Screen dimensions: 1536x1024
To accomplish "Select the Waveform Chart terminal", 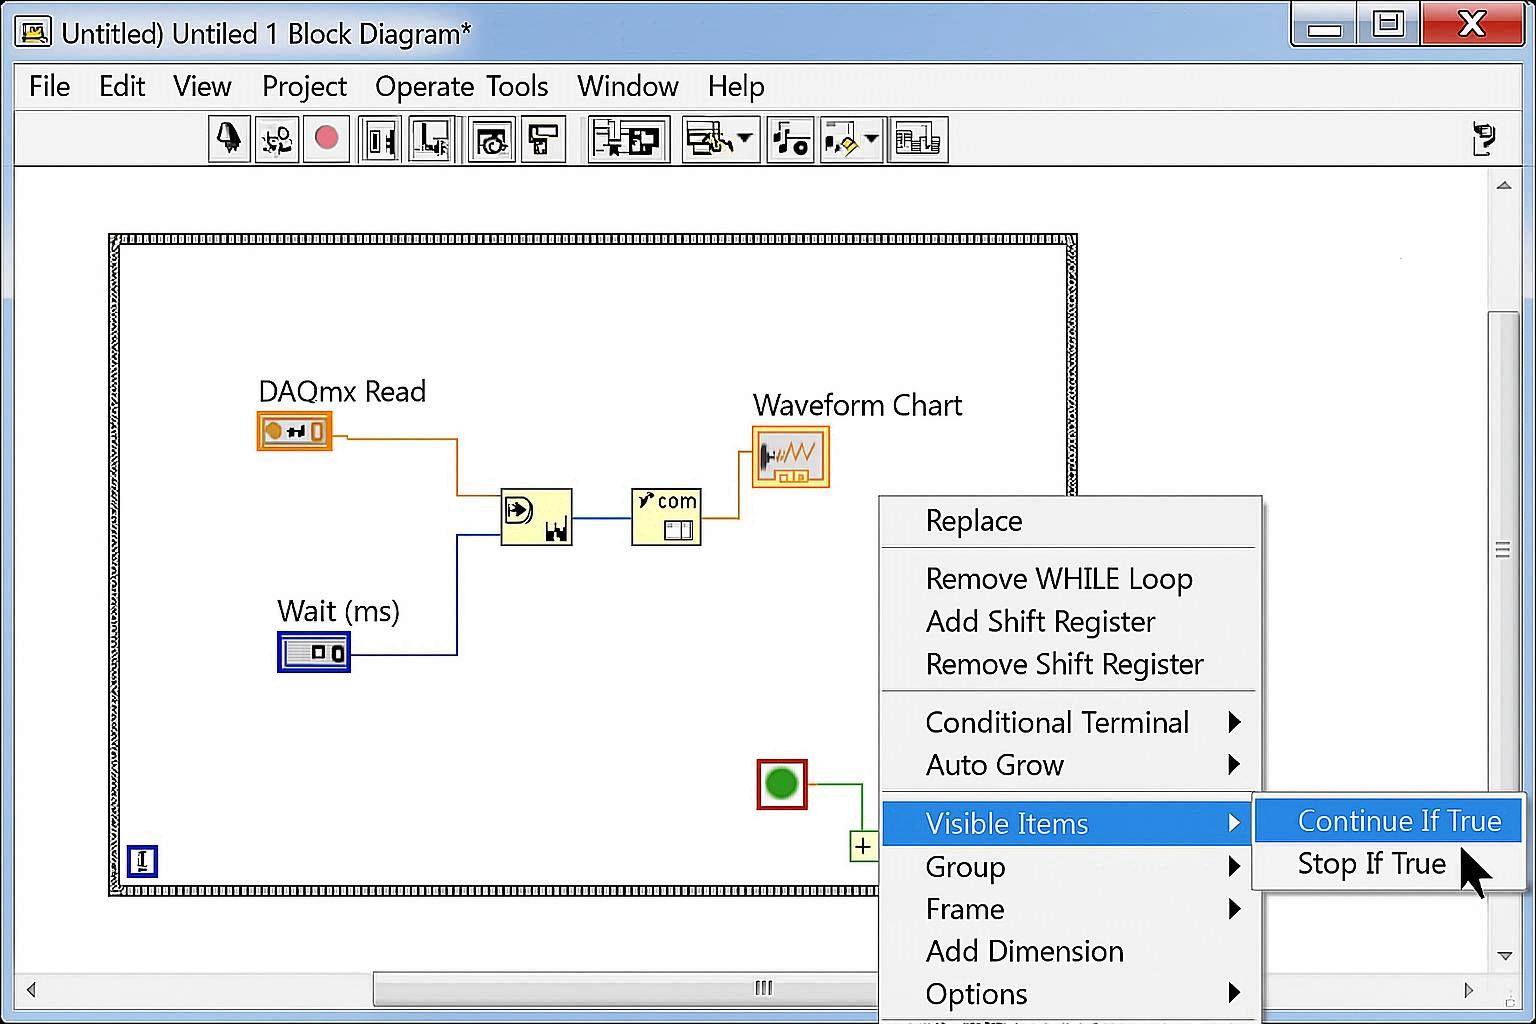I will pos(790,457).
